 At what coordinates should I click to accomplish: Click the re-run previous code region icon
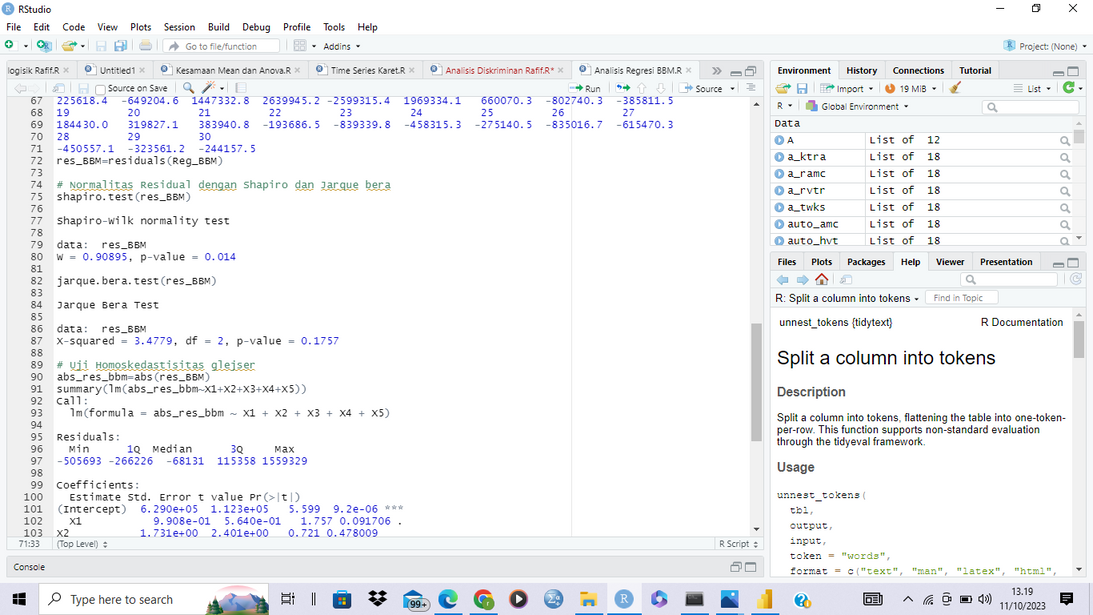click(624, 88)
